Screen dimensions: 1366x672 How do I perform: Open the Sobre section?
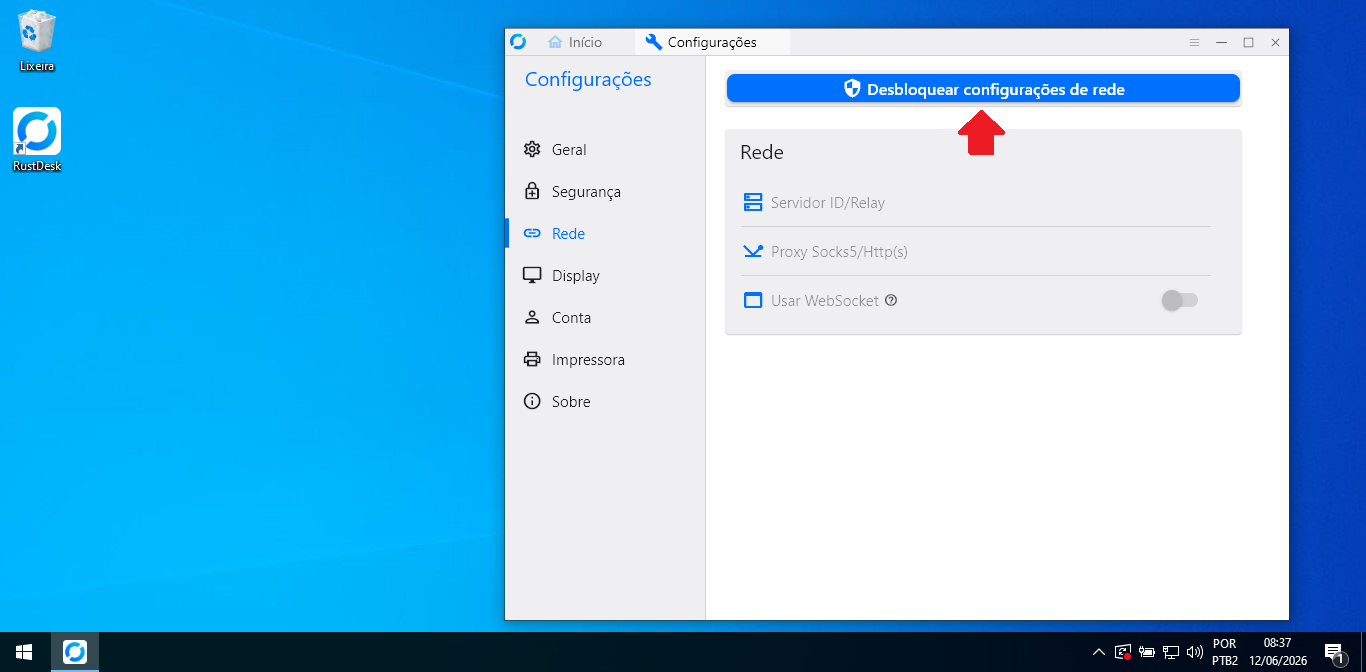(x=605, y=402)
